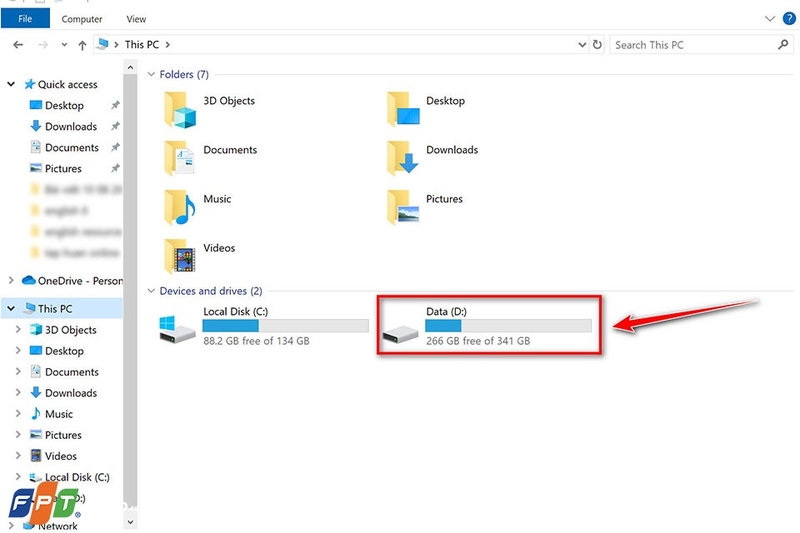Expand Downloads under This PC tree

pos(18,392)
